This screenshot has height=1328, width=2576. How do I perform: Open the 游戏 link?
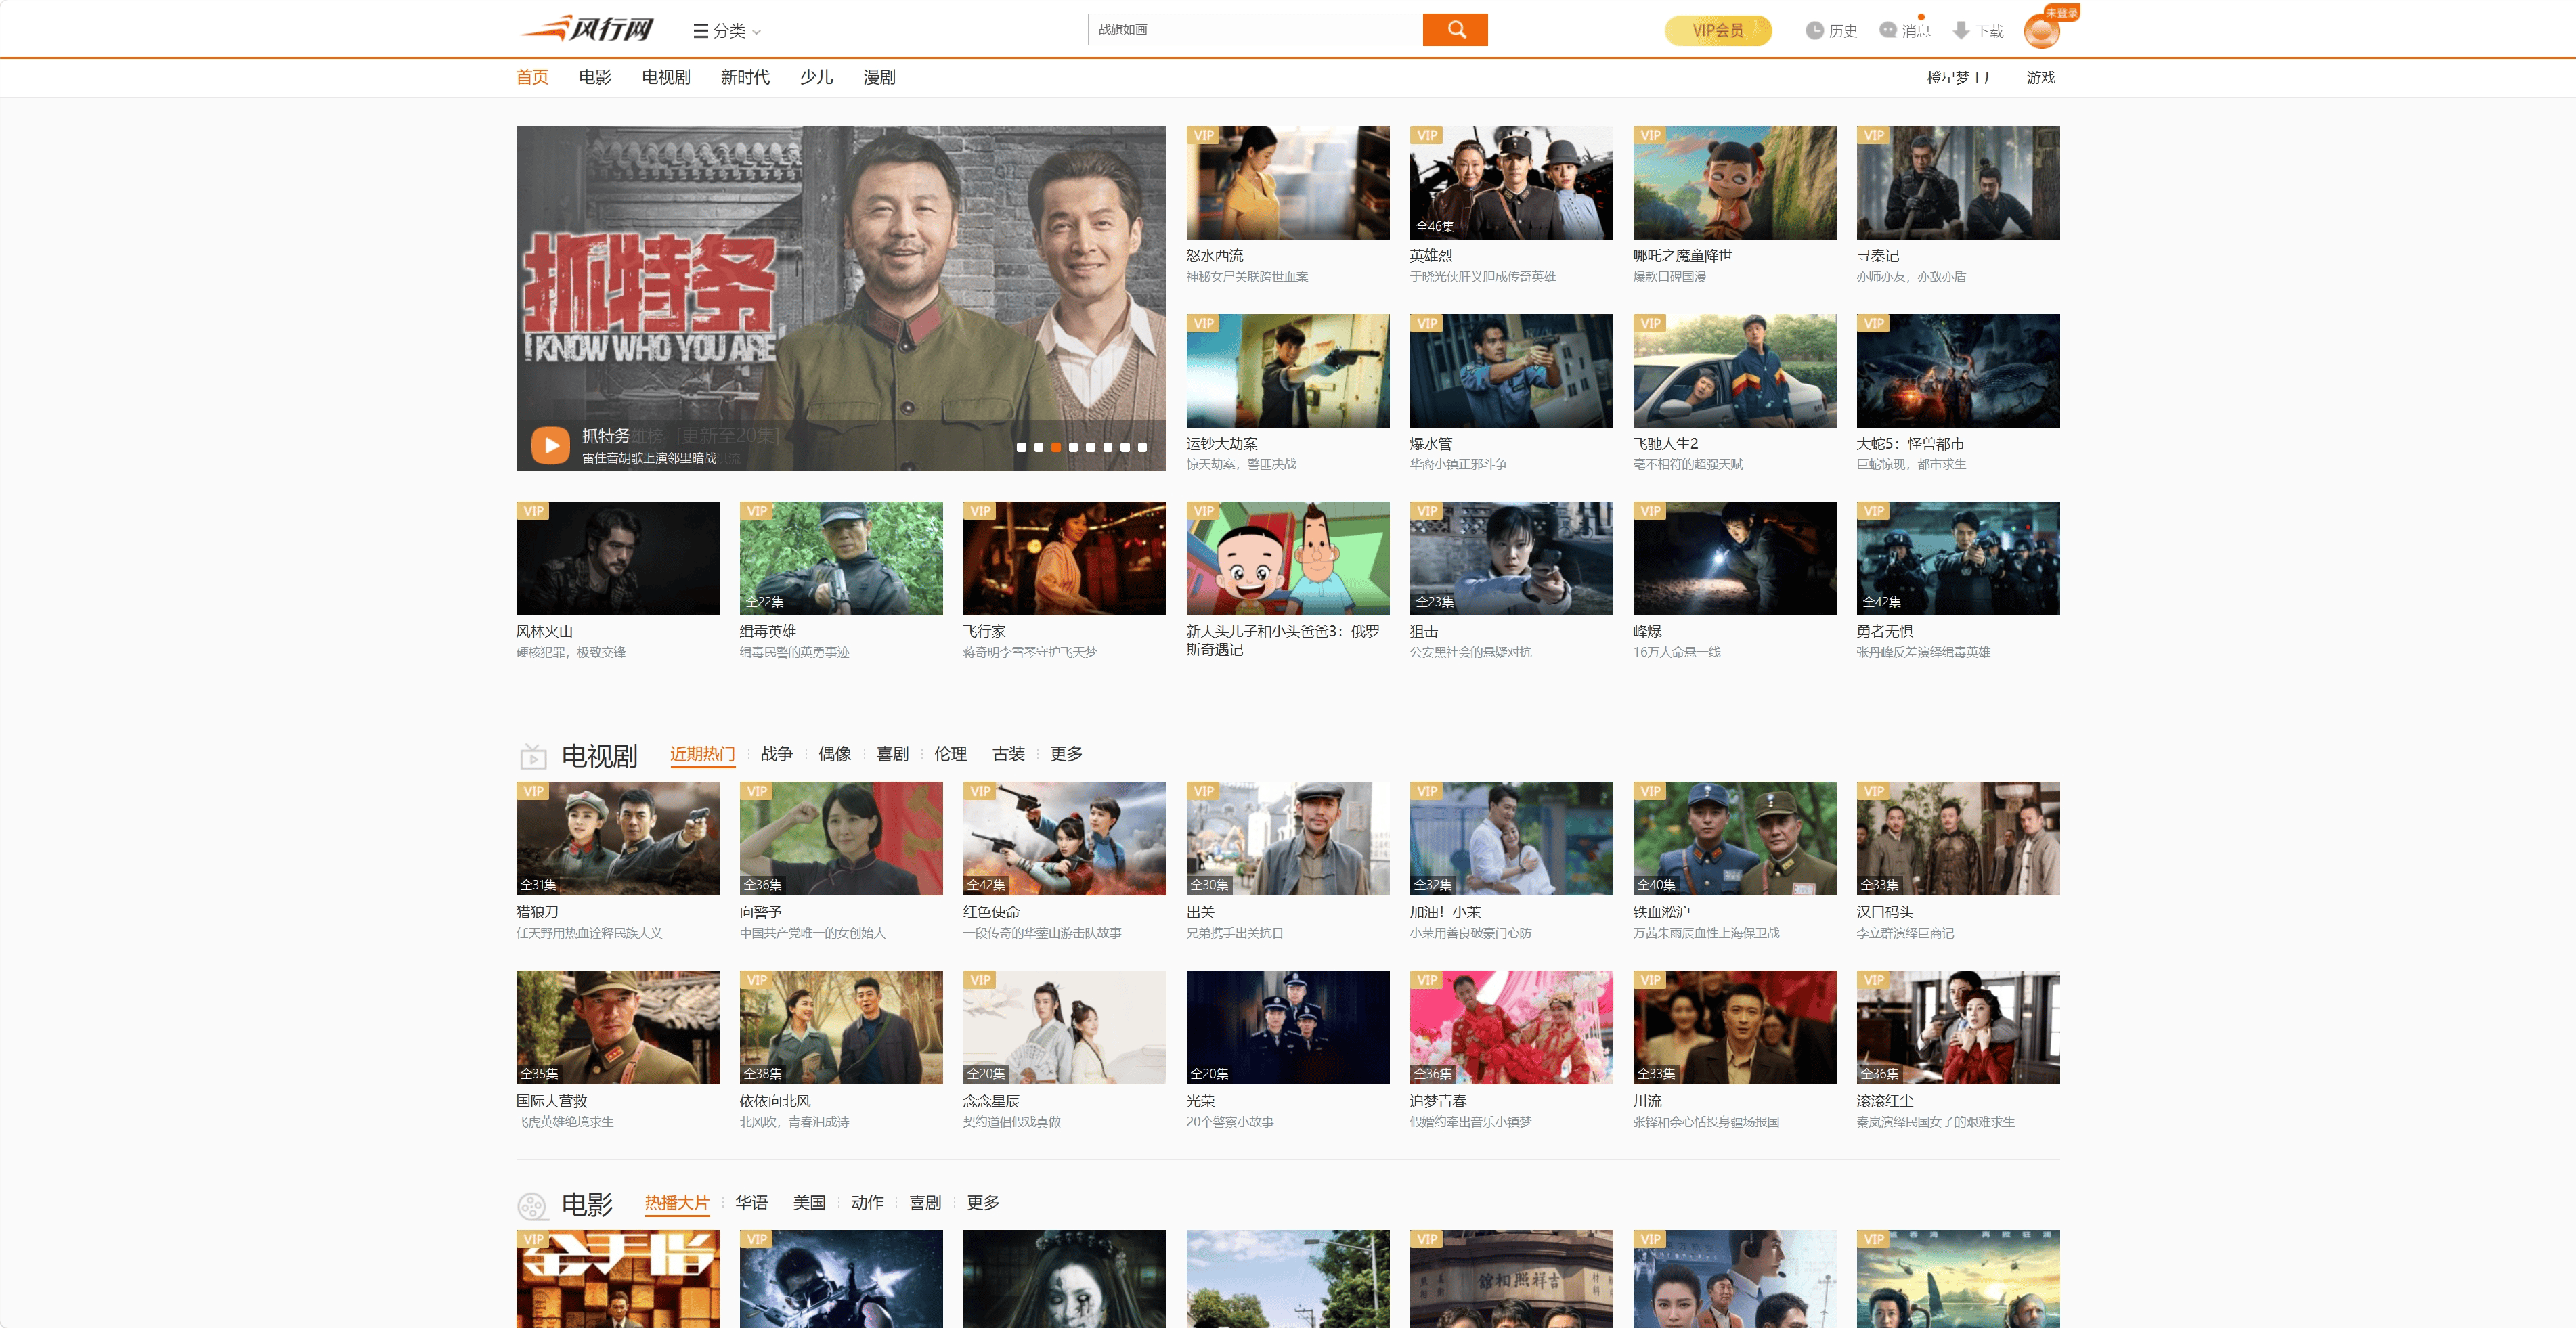pyautogui.click(x=2041, y=77)
